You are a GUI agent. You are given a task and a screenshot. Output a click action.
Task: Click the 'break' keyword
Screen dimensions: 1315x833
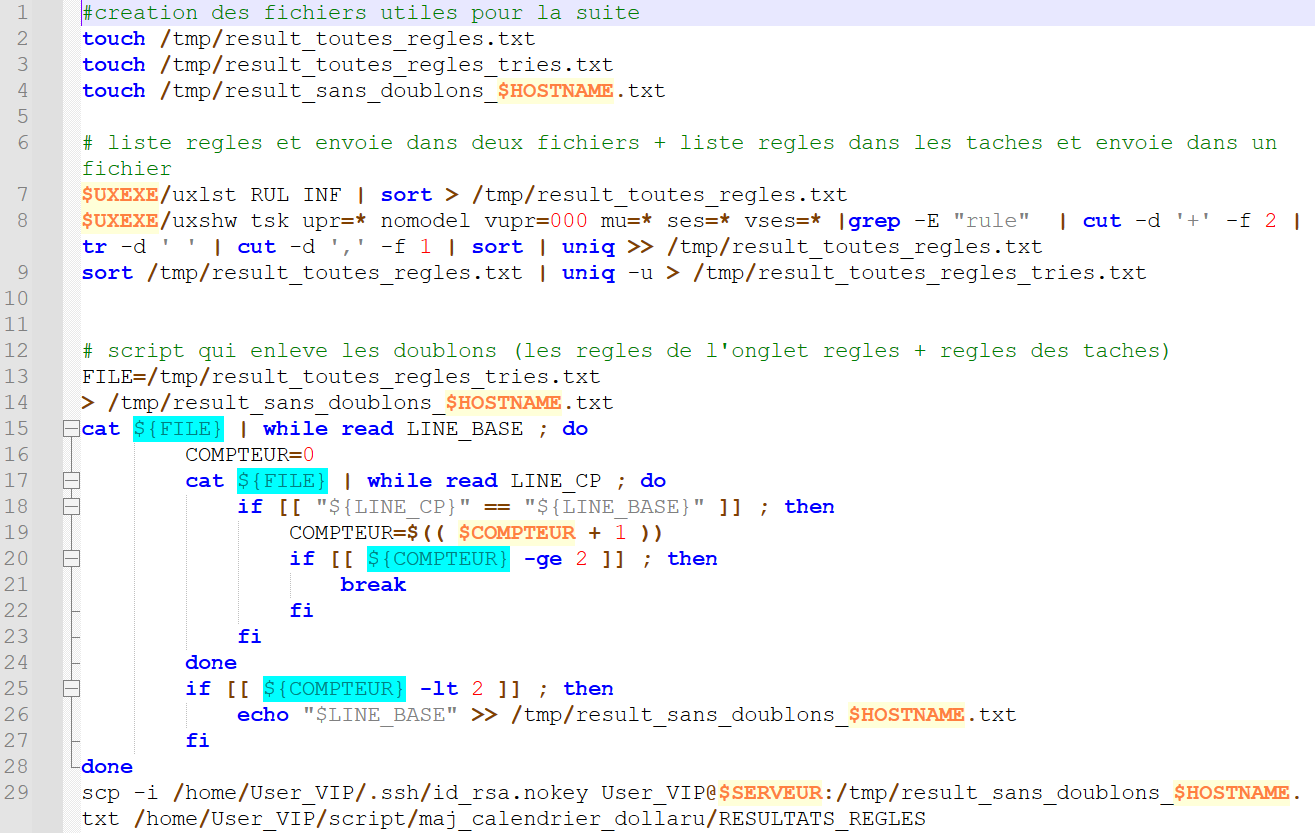(373, 585)
